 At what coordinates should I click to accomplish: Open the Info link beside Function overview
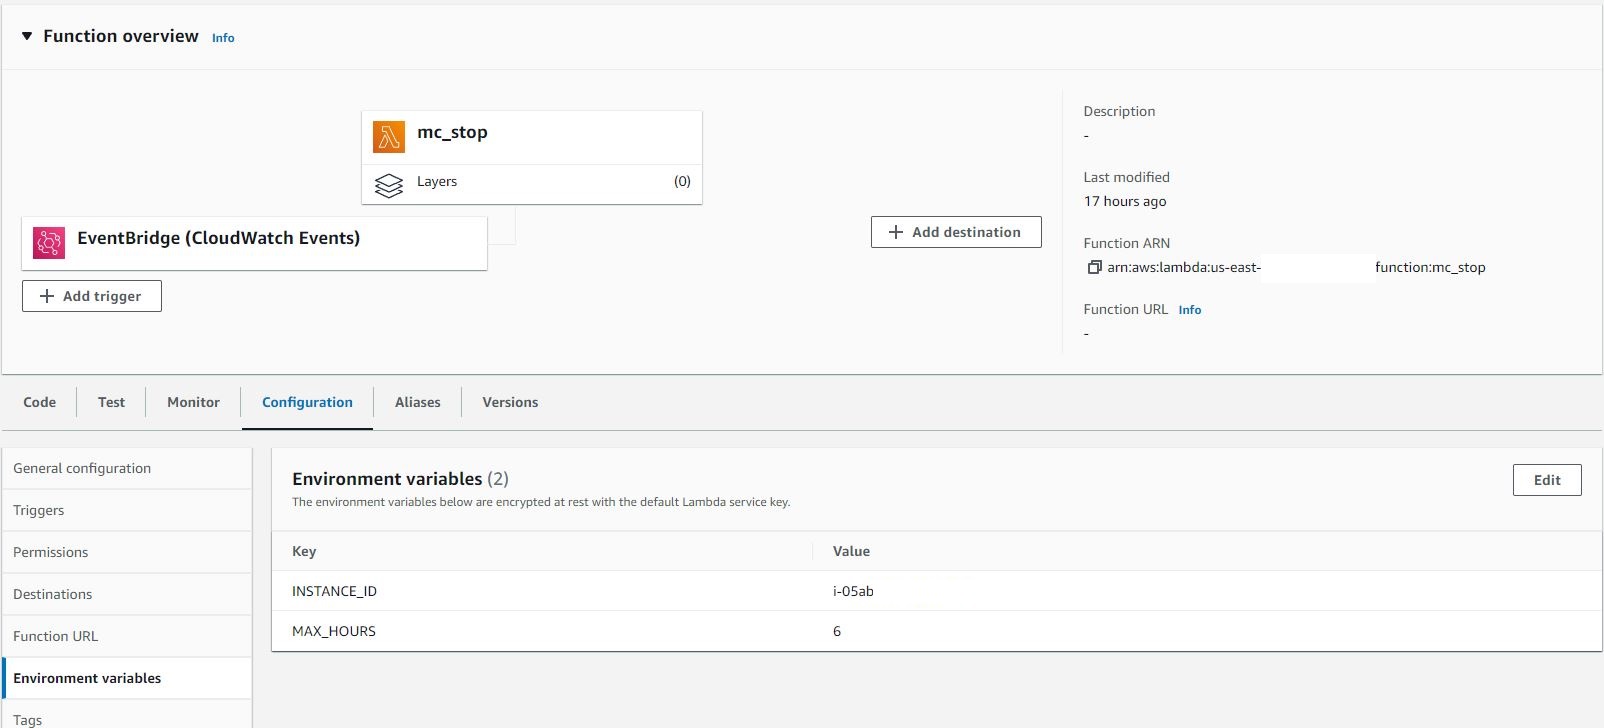click(223, 38)
